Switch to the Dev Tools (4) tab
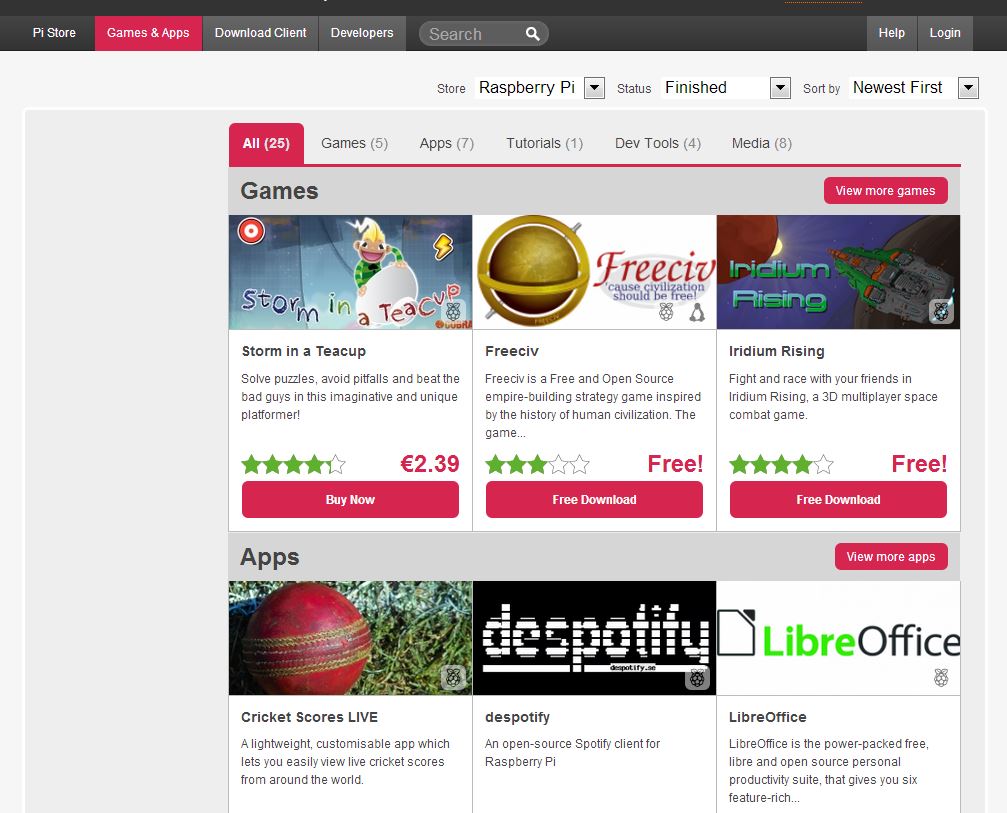 pos(658,143)
